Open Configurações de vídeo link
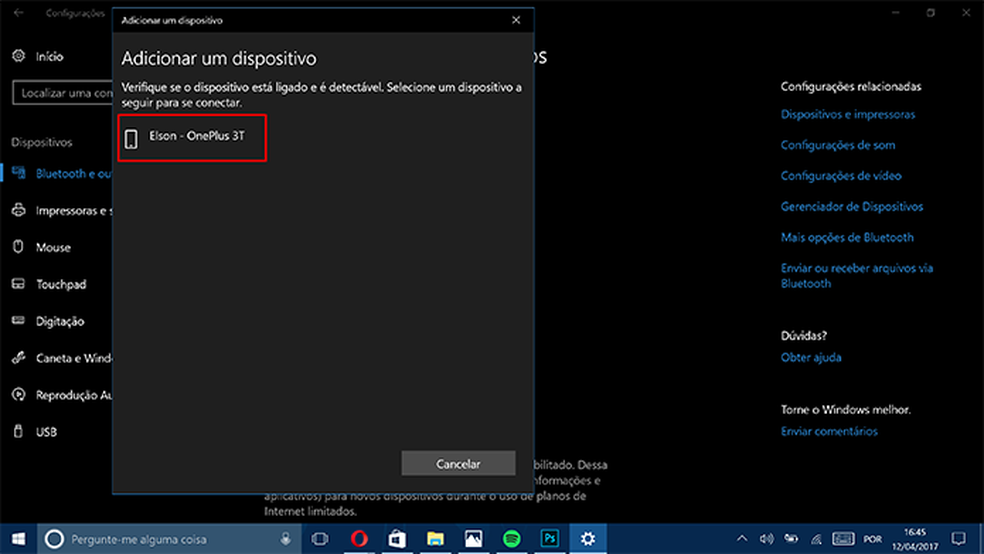984x554 pixels. click(x=841, y=176)
